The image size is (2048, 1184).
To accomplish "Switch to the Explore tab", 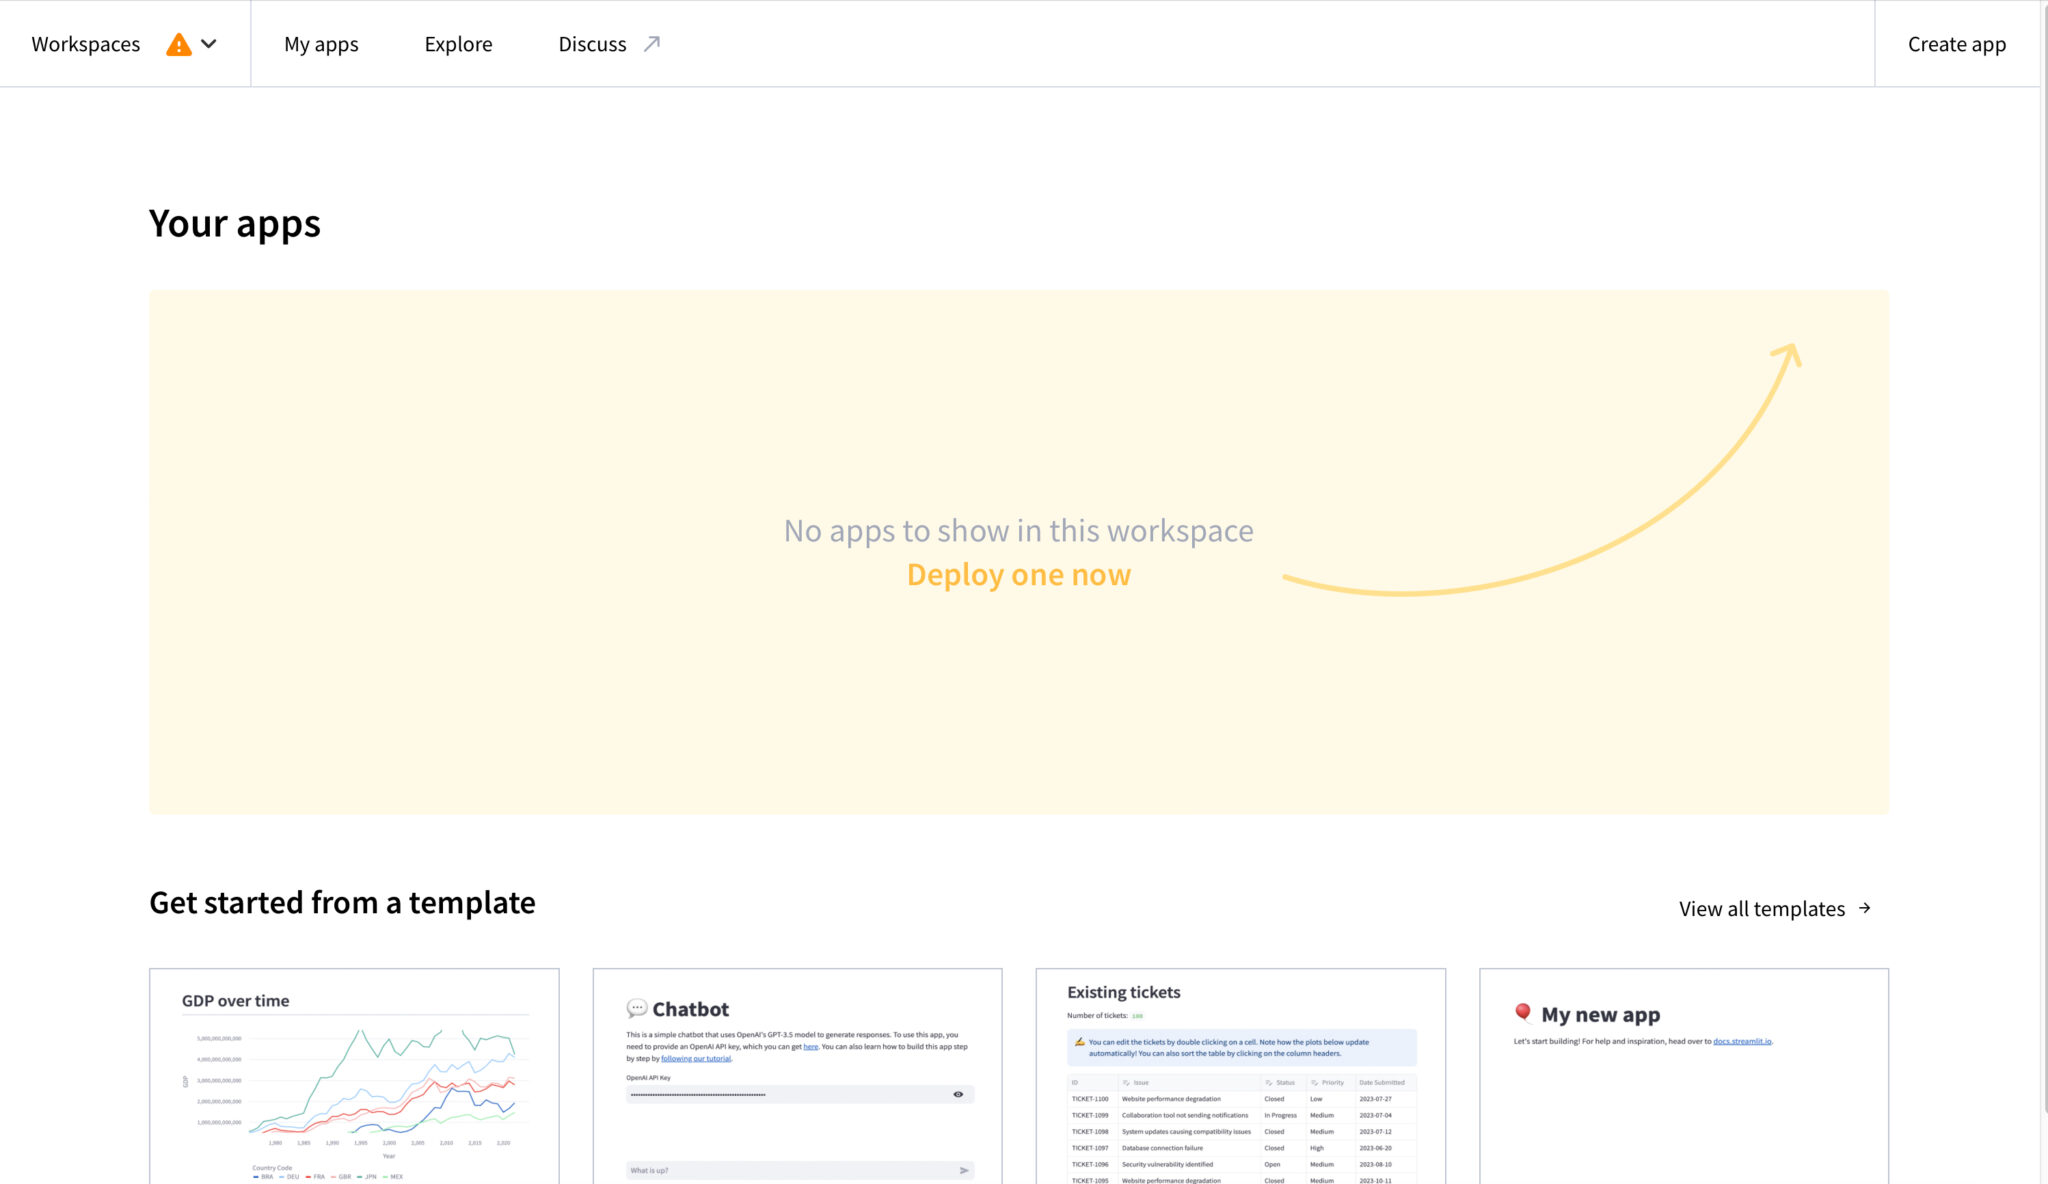I will click(x=458, y=44).
